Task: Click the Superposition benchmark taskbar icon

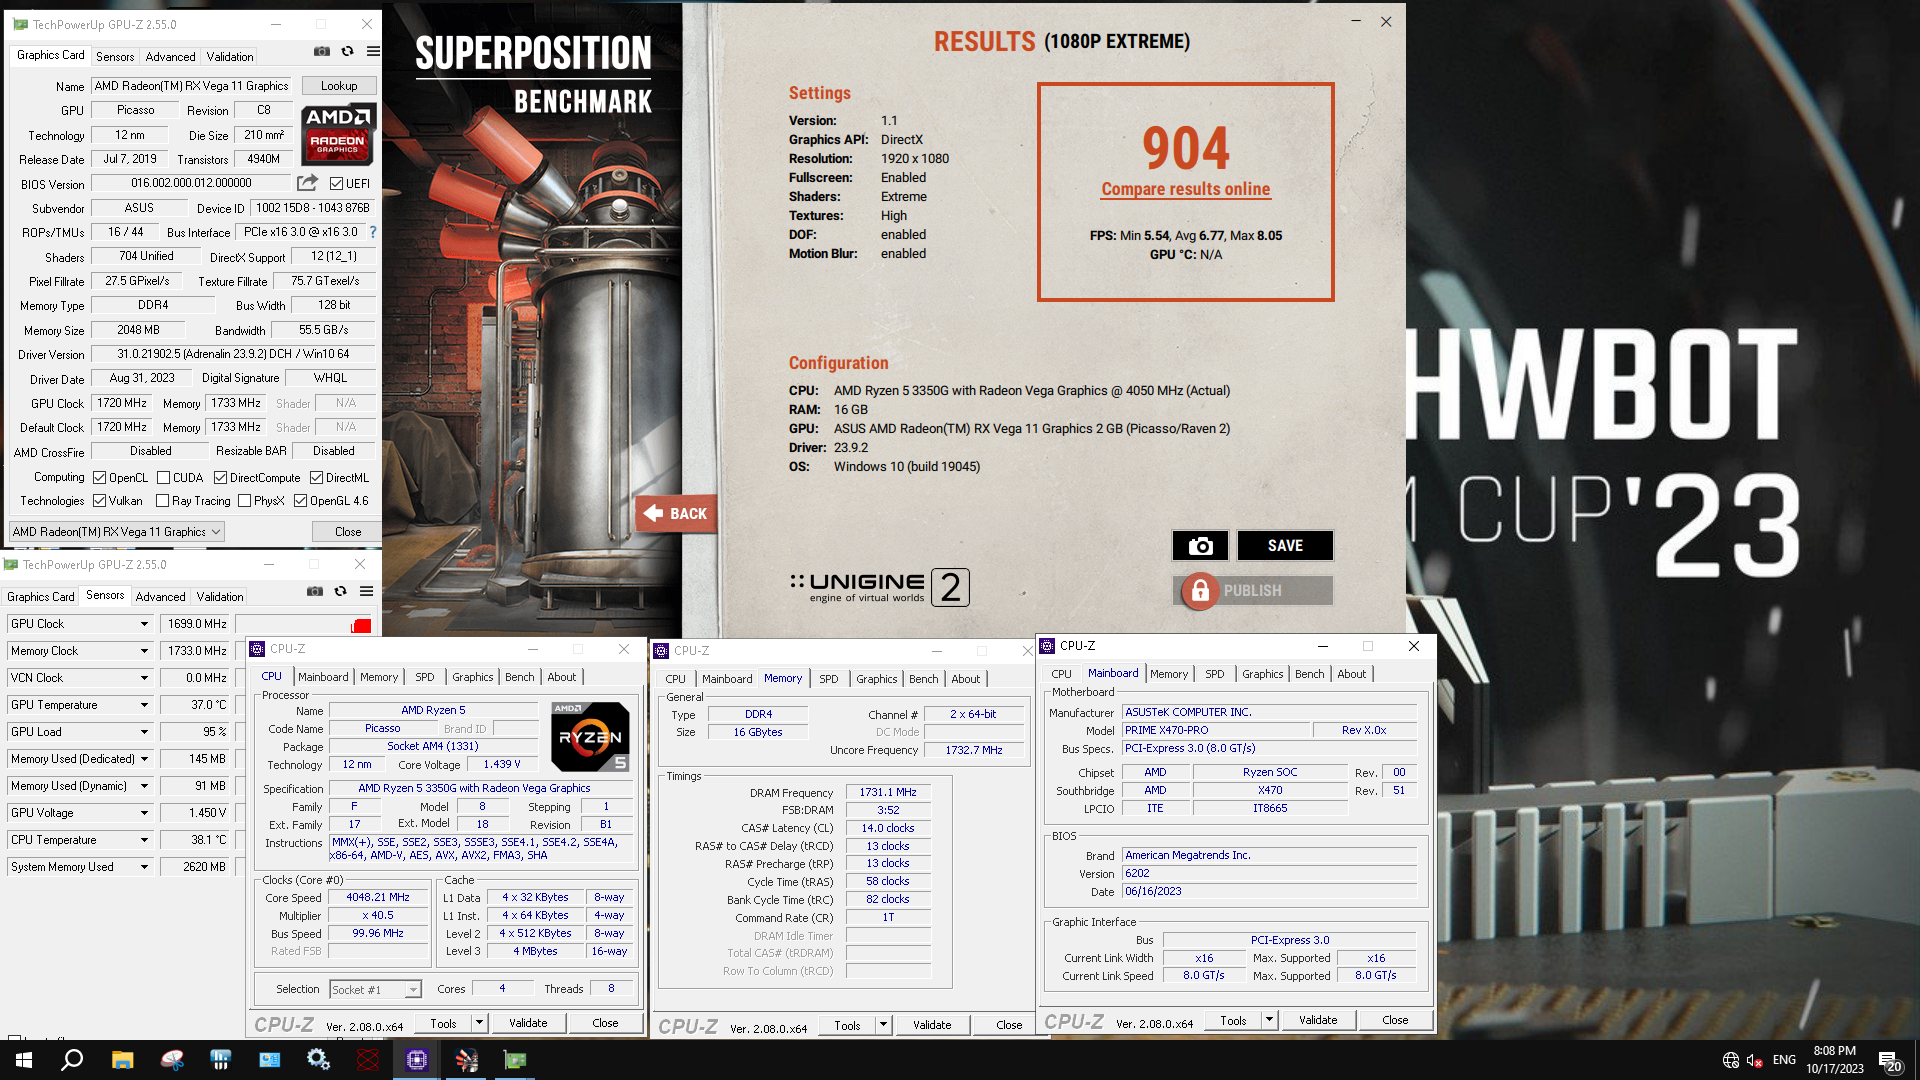Action: click(x=466, y=1060)
